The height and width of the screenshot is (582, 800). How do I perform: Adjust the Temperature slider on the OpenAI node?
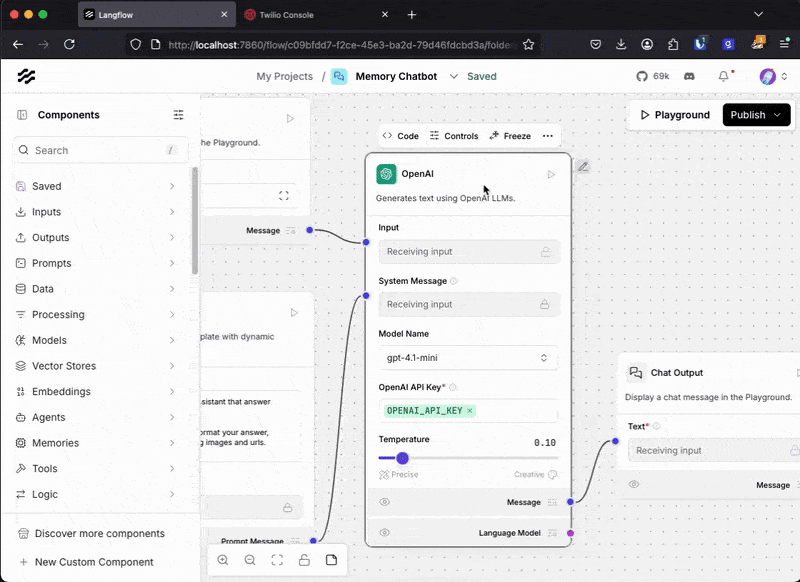[403, 458]
